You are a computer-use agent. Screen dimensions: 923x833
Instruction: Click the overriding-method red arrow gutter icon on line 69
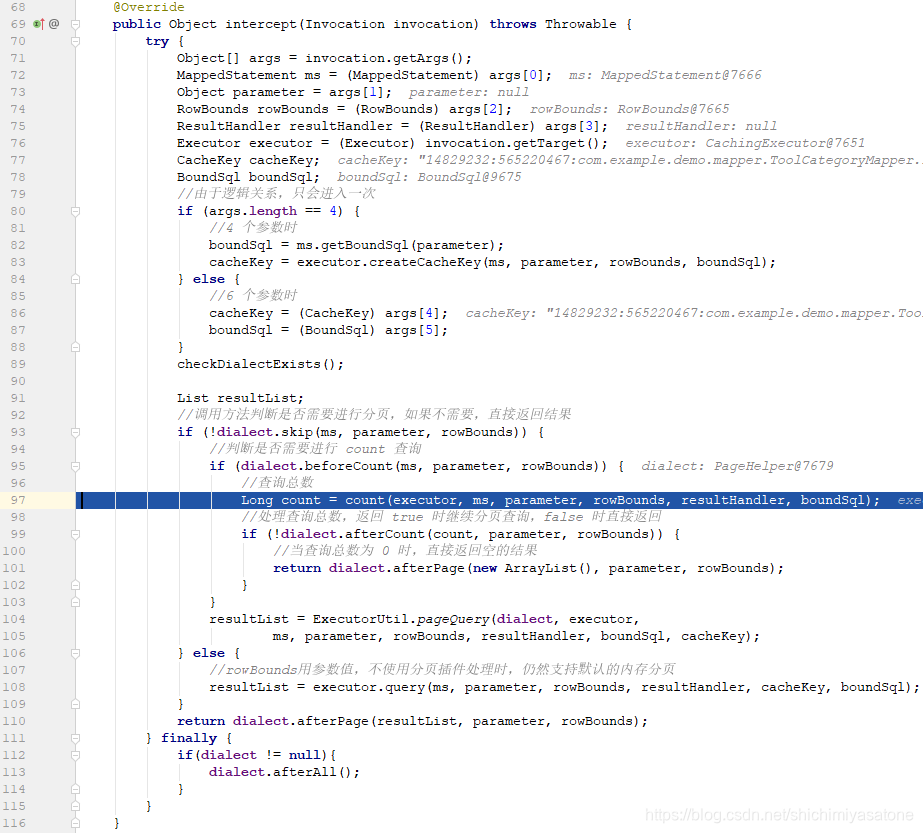click(x=42, y=24)
